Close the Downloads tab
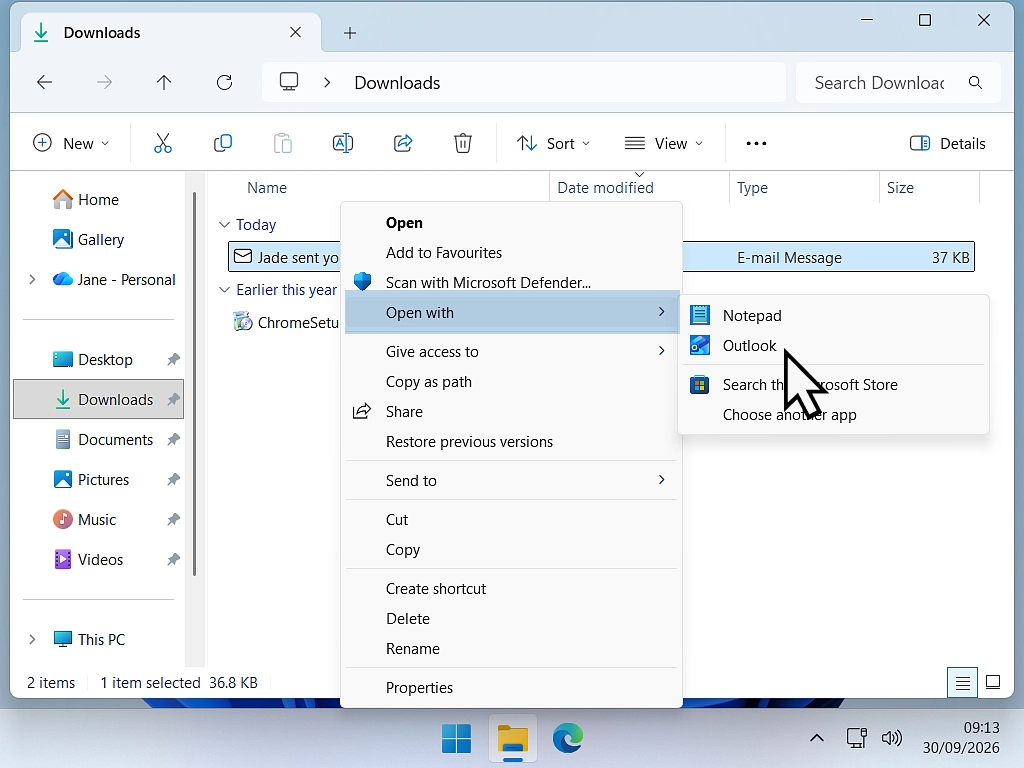 coord(295,32)
